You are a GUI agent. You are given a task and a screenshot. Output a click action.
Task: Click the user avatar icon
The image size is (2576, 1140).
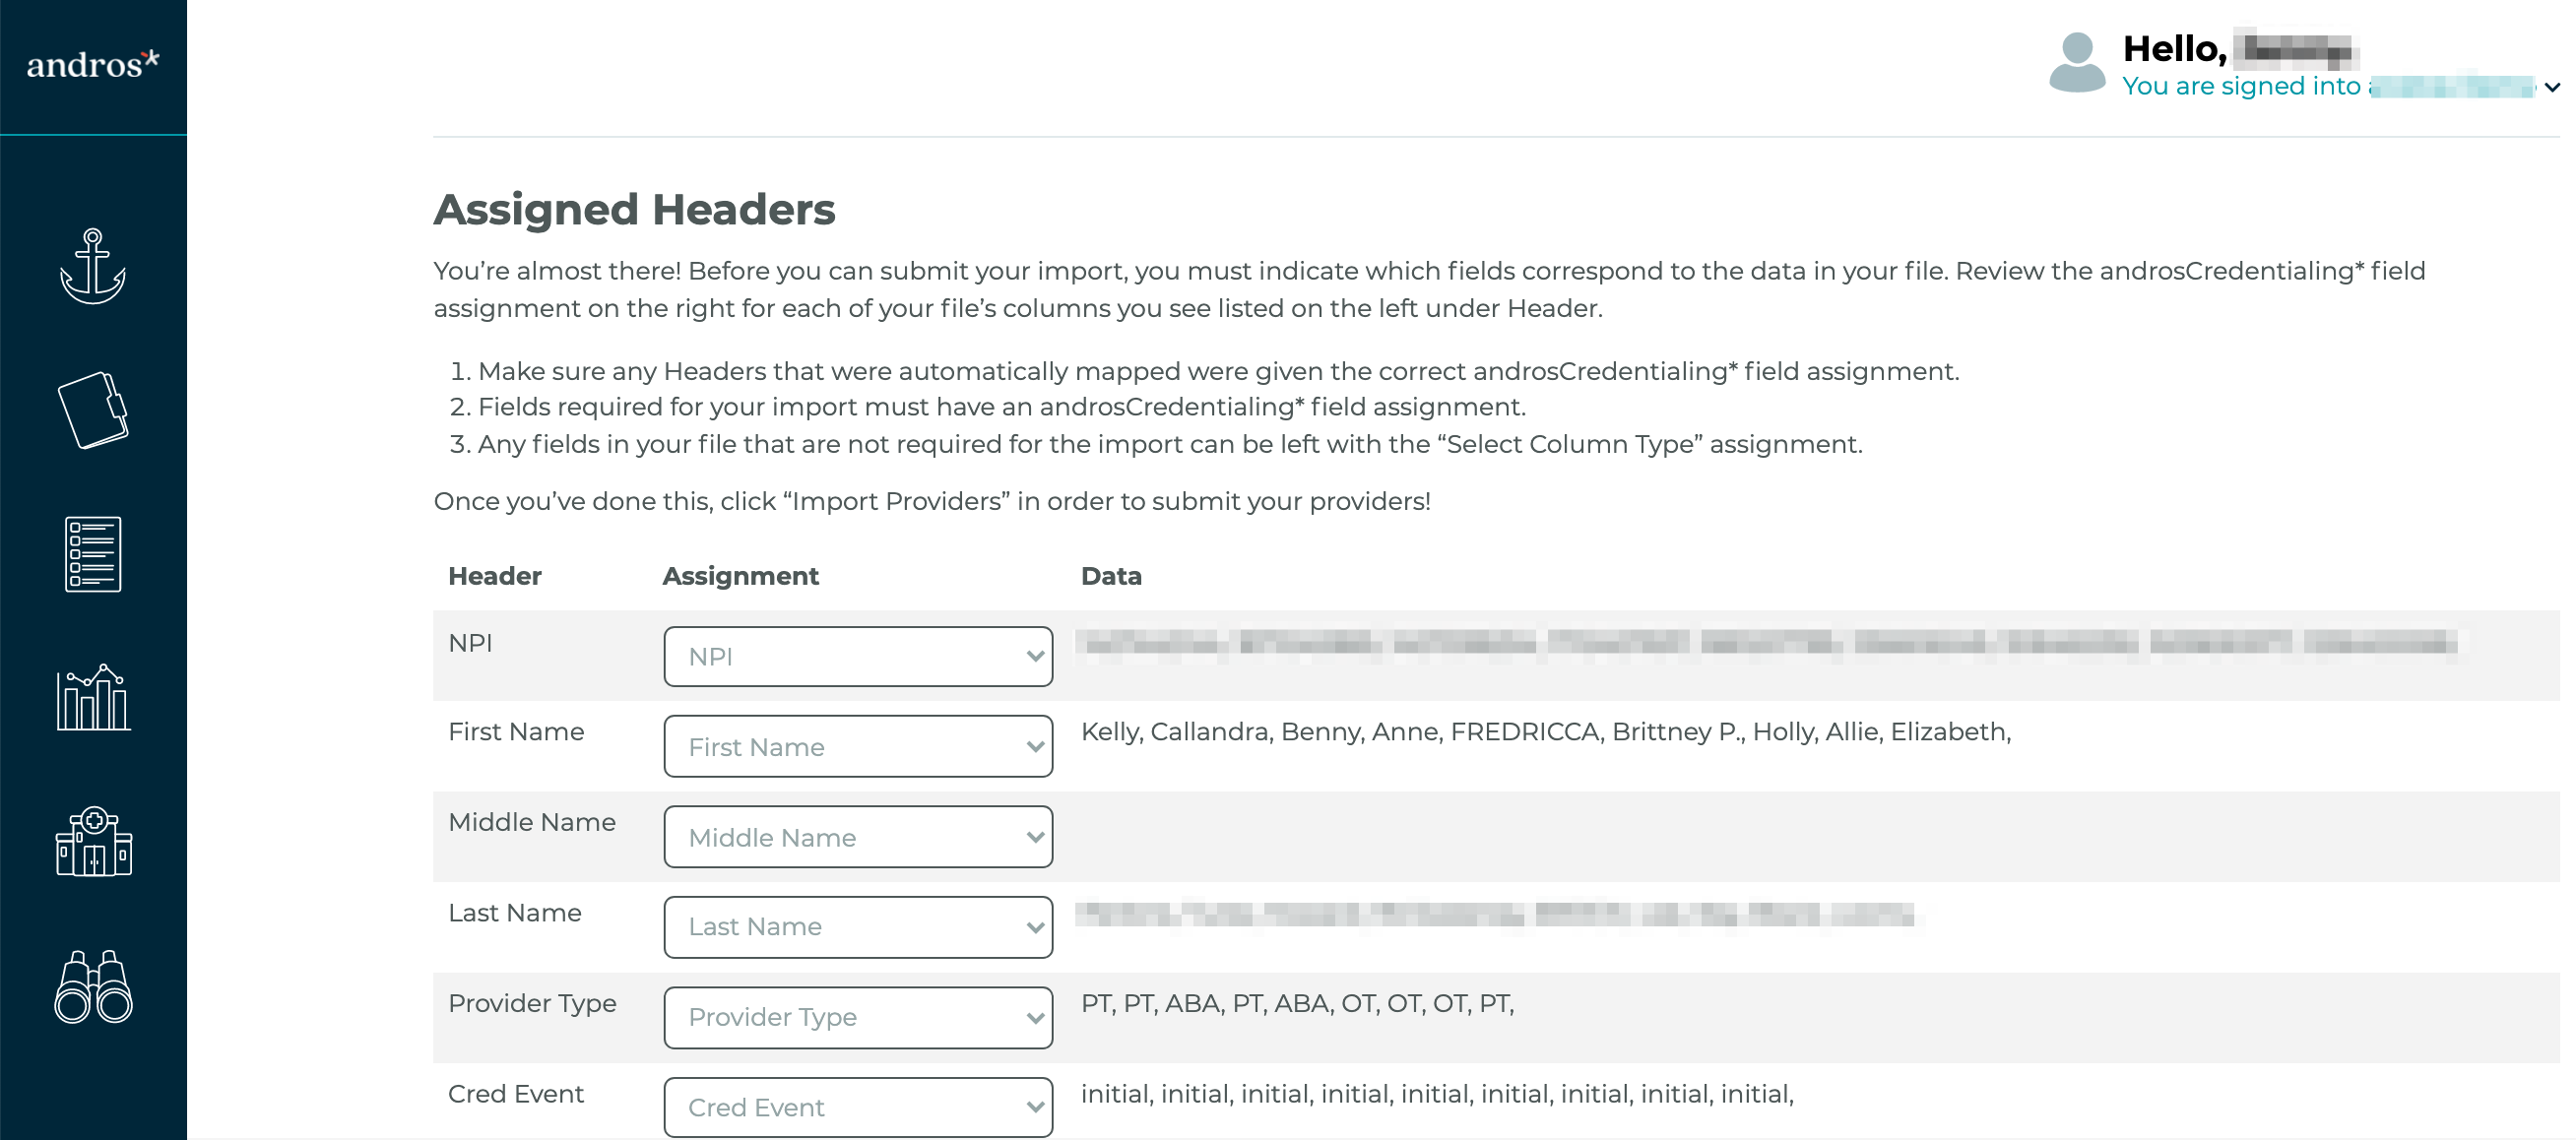(2077, 62)
